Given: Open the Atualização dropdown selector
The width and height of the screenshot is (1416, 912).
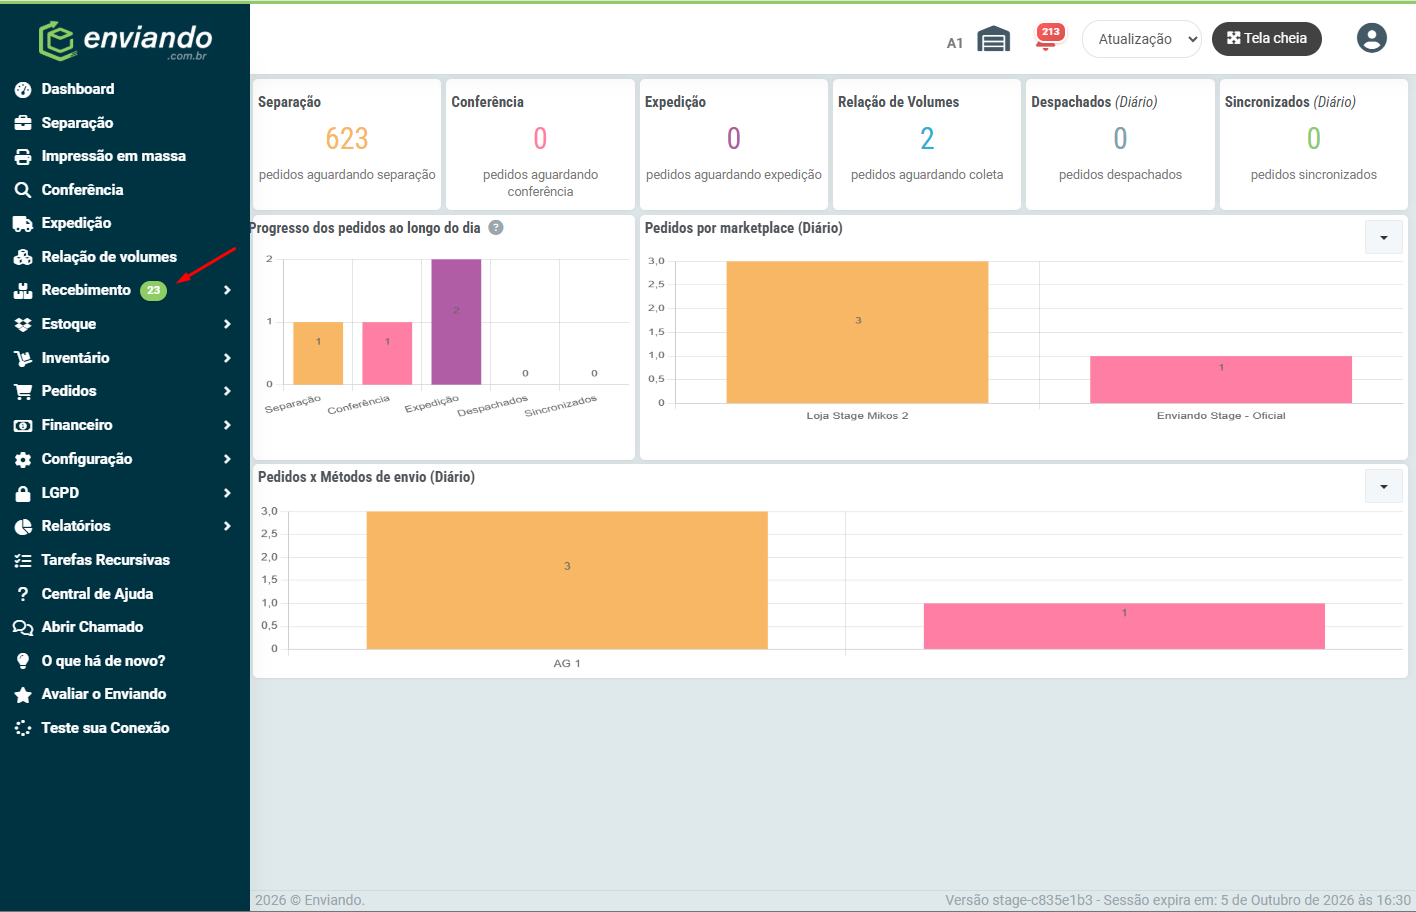Looking at the screenshot, I should coord(1142,39).
